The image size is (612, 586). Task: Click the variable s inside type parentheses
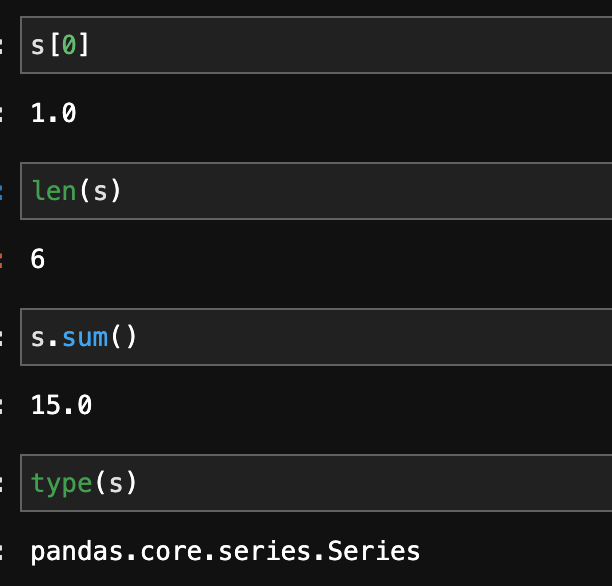(115, 484)
